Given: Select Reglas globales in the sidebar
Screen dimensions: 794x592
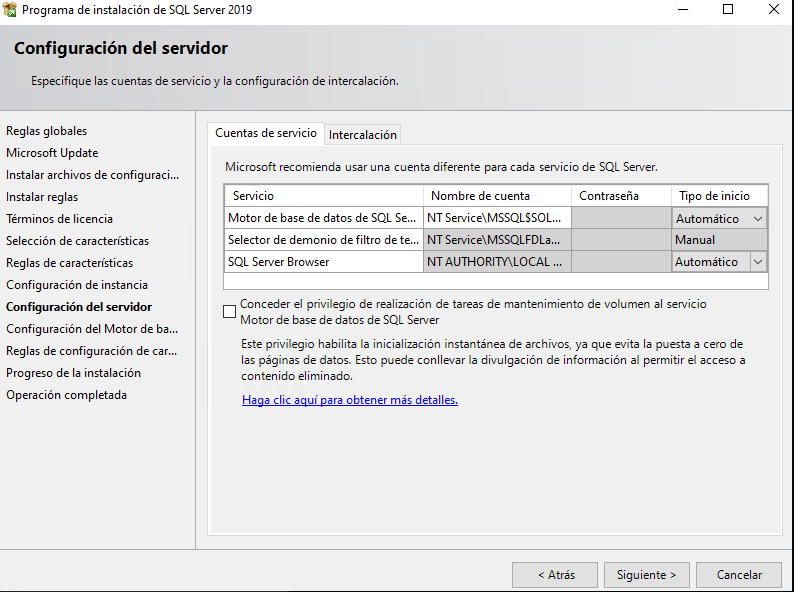Looking at the screenshot, I should point(47,131).
